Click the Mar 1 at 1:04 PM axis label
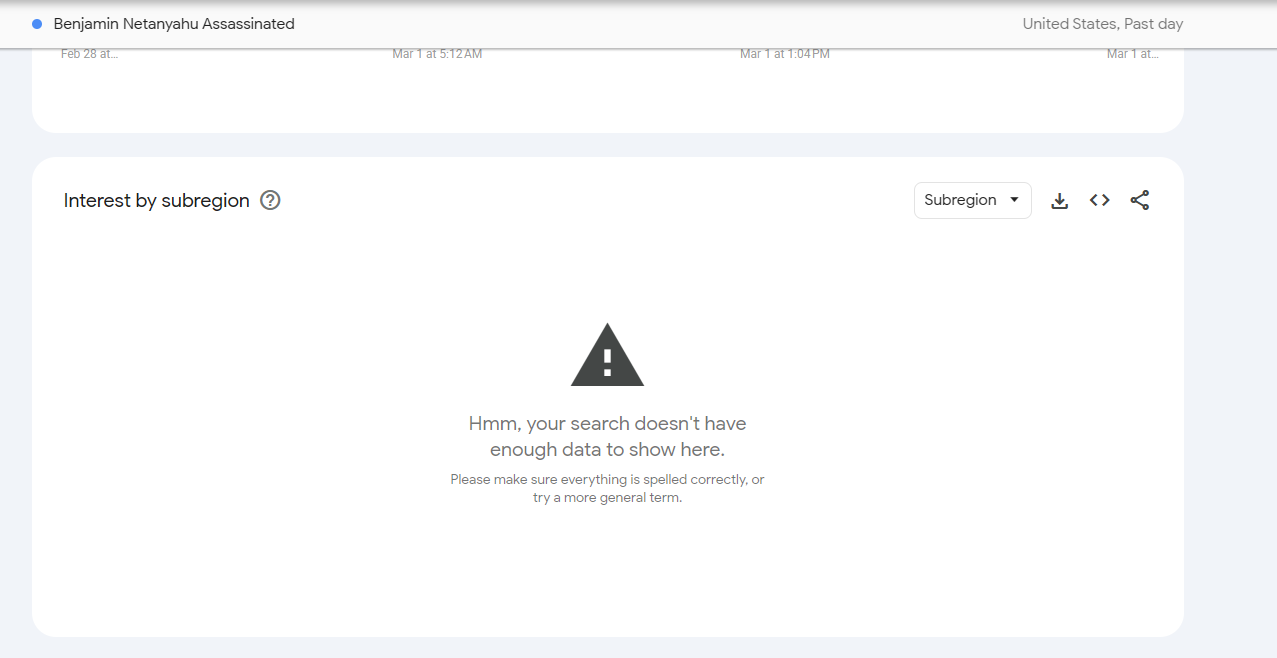Image resolution: width=1277 pixels, height=658 pixels. point(785,54)
